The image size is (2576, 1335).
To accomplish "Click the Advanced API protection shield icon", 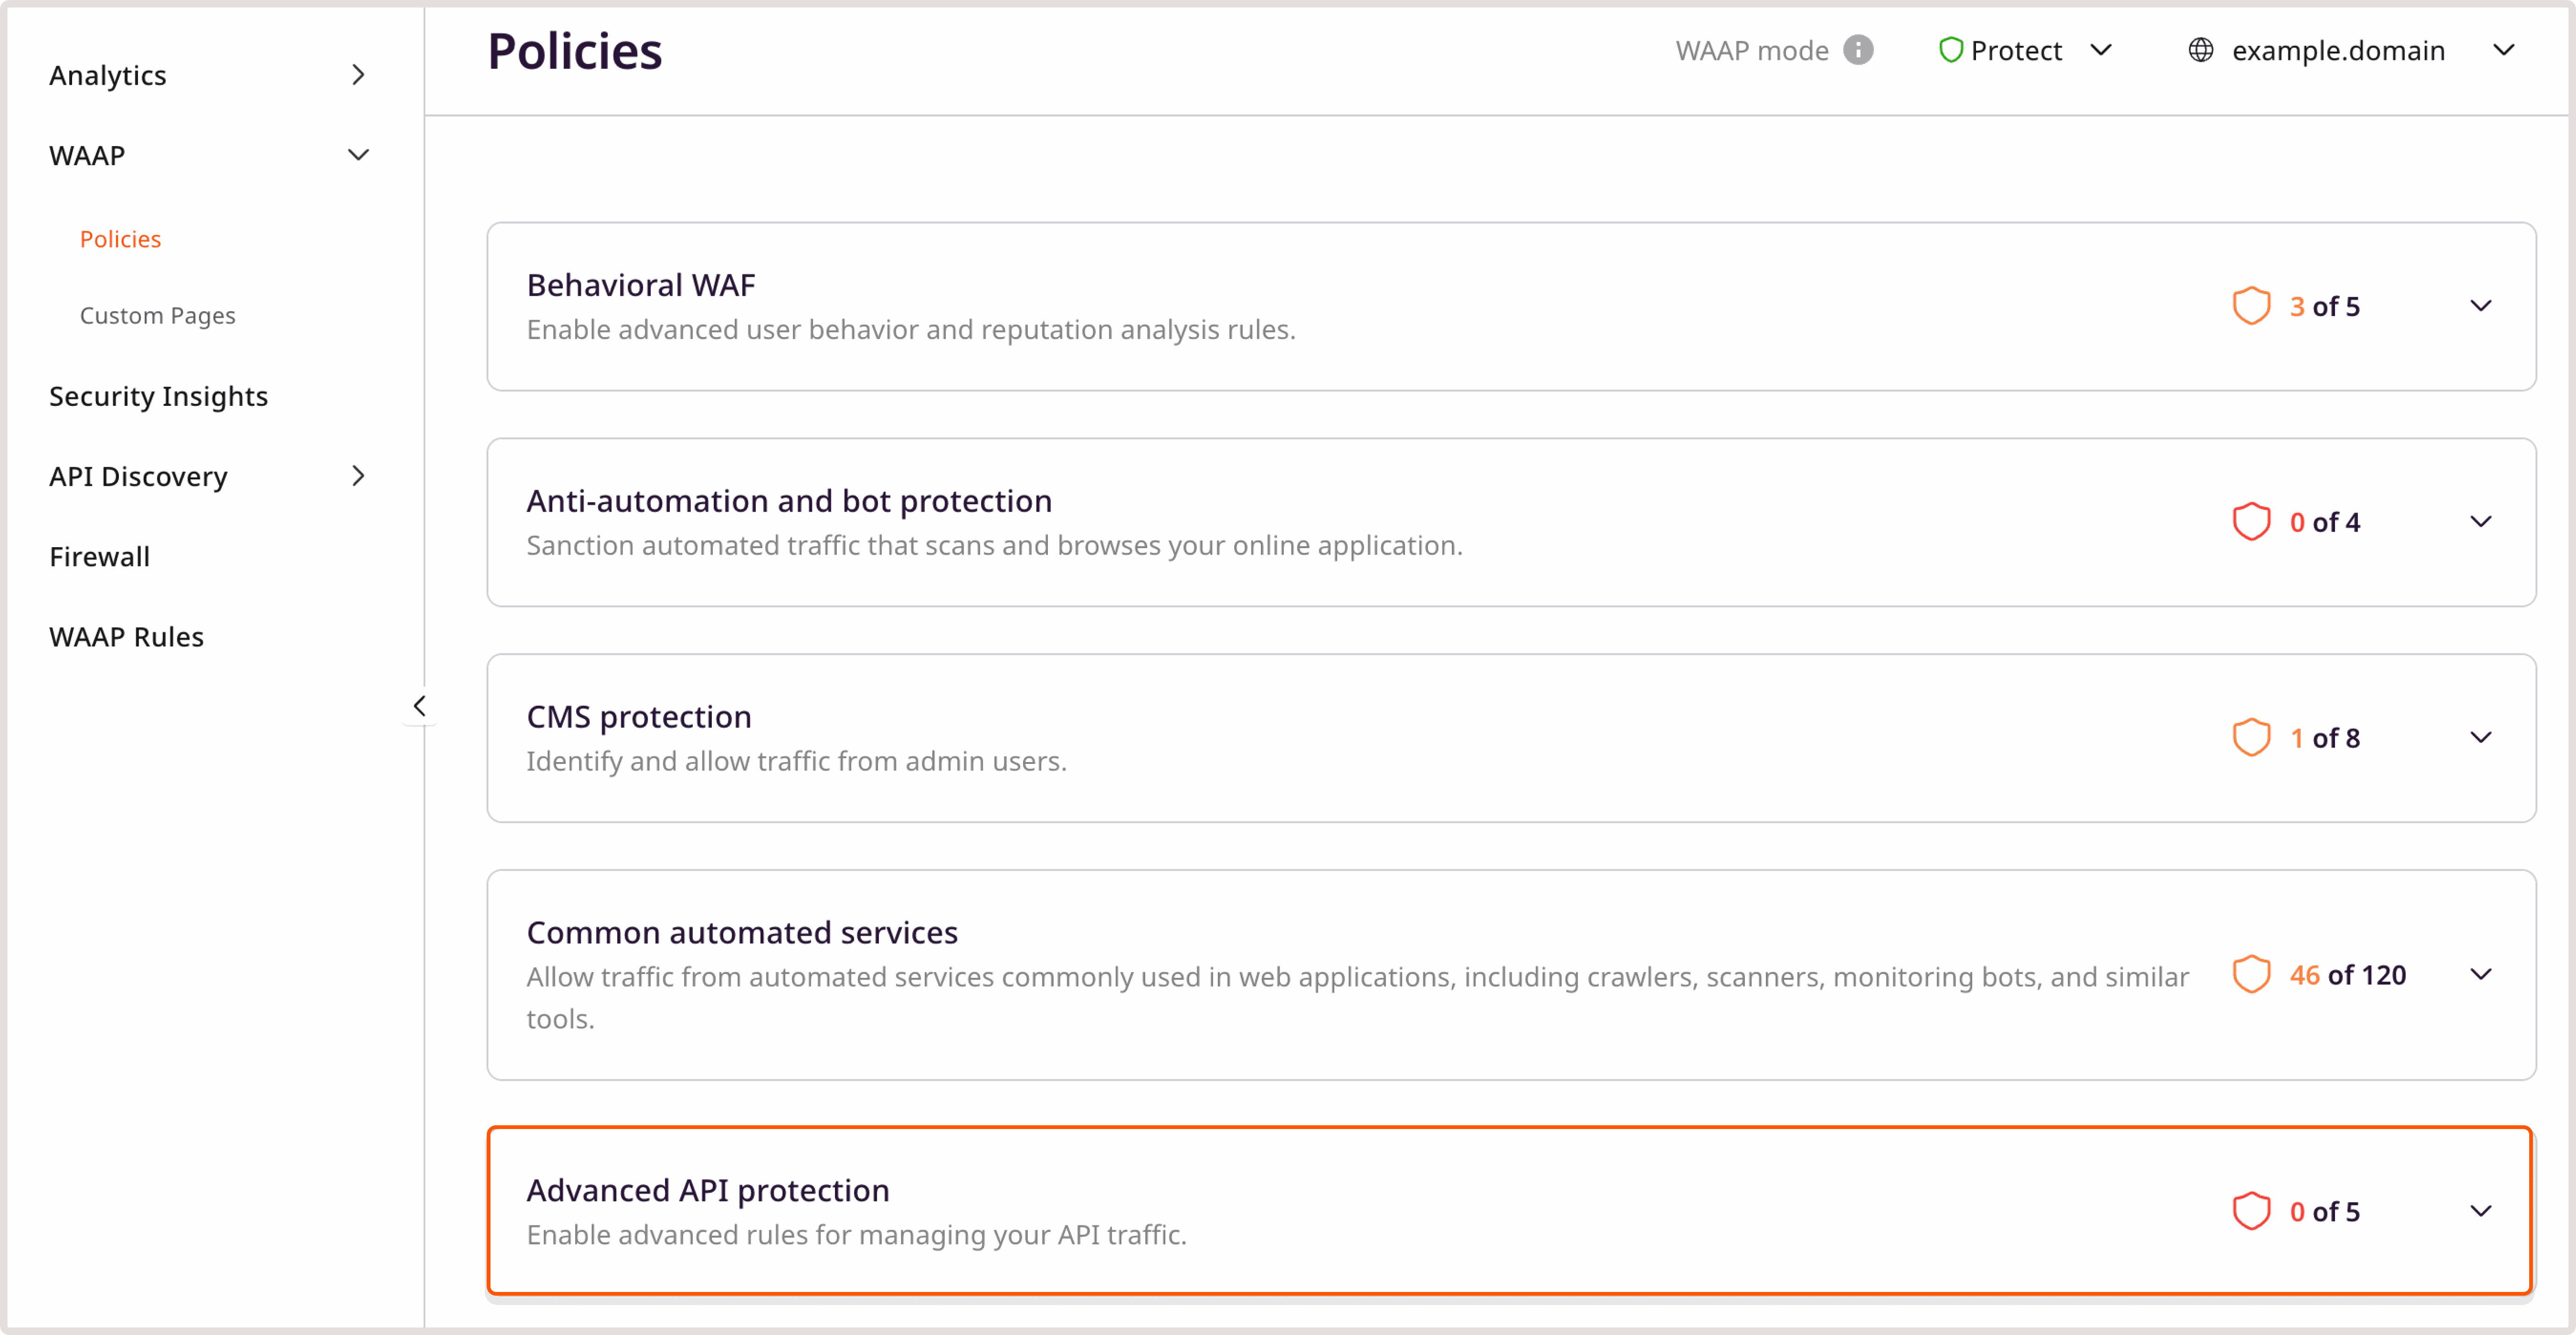I will [2251, 1211].
